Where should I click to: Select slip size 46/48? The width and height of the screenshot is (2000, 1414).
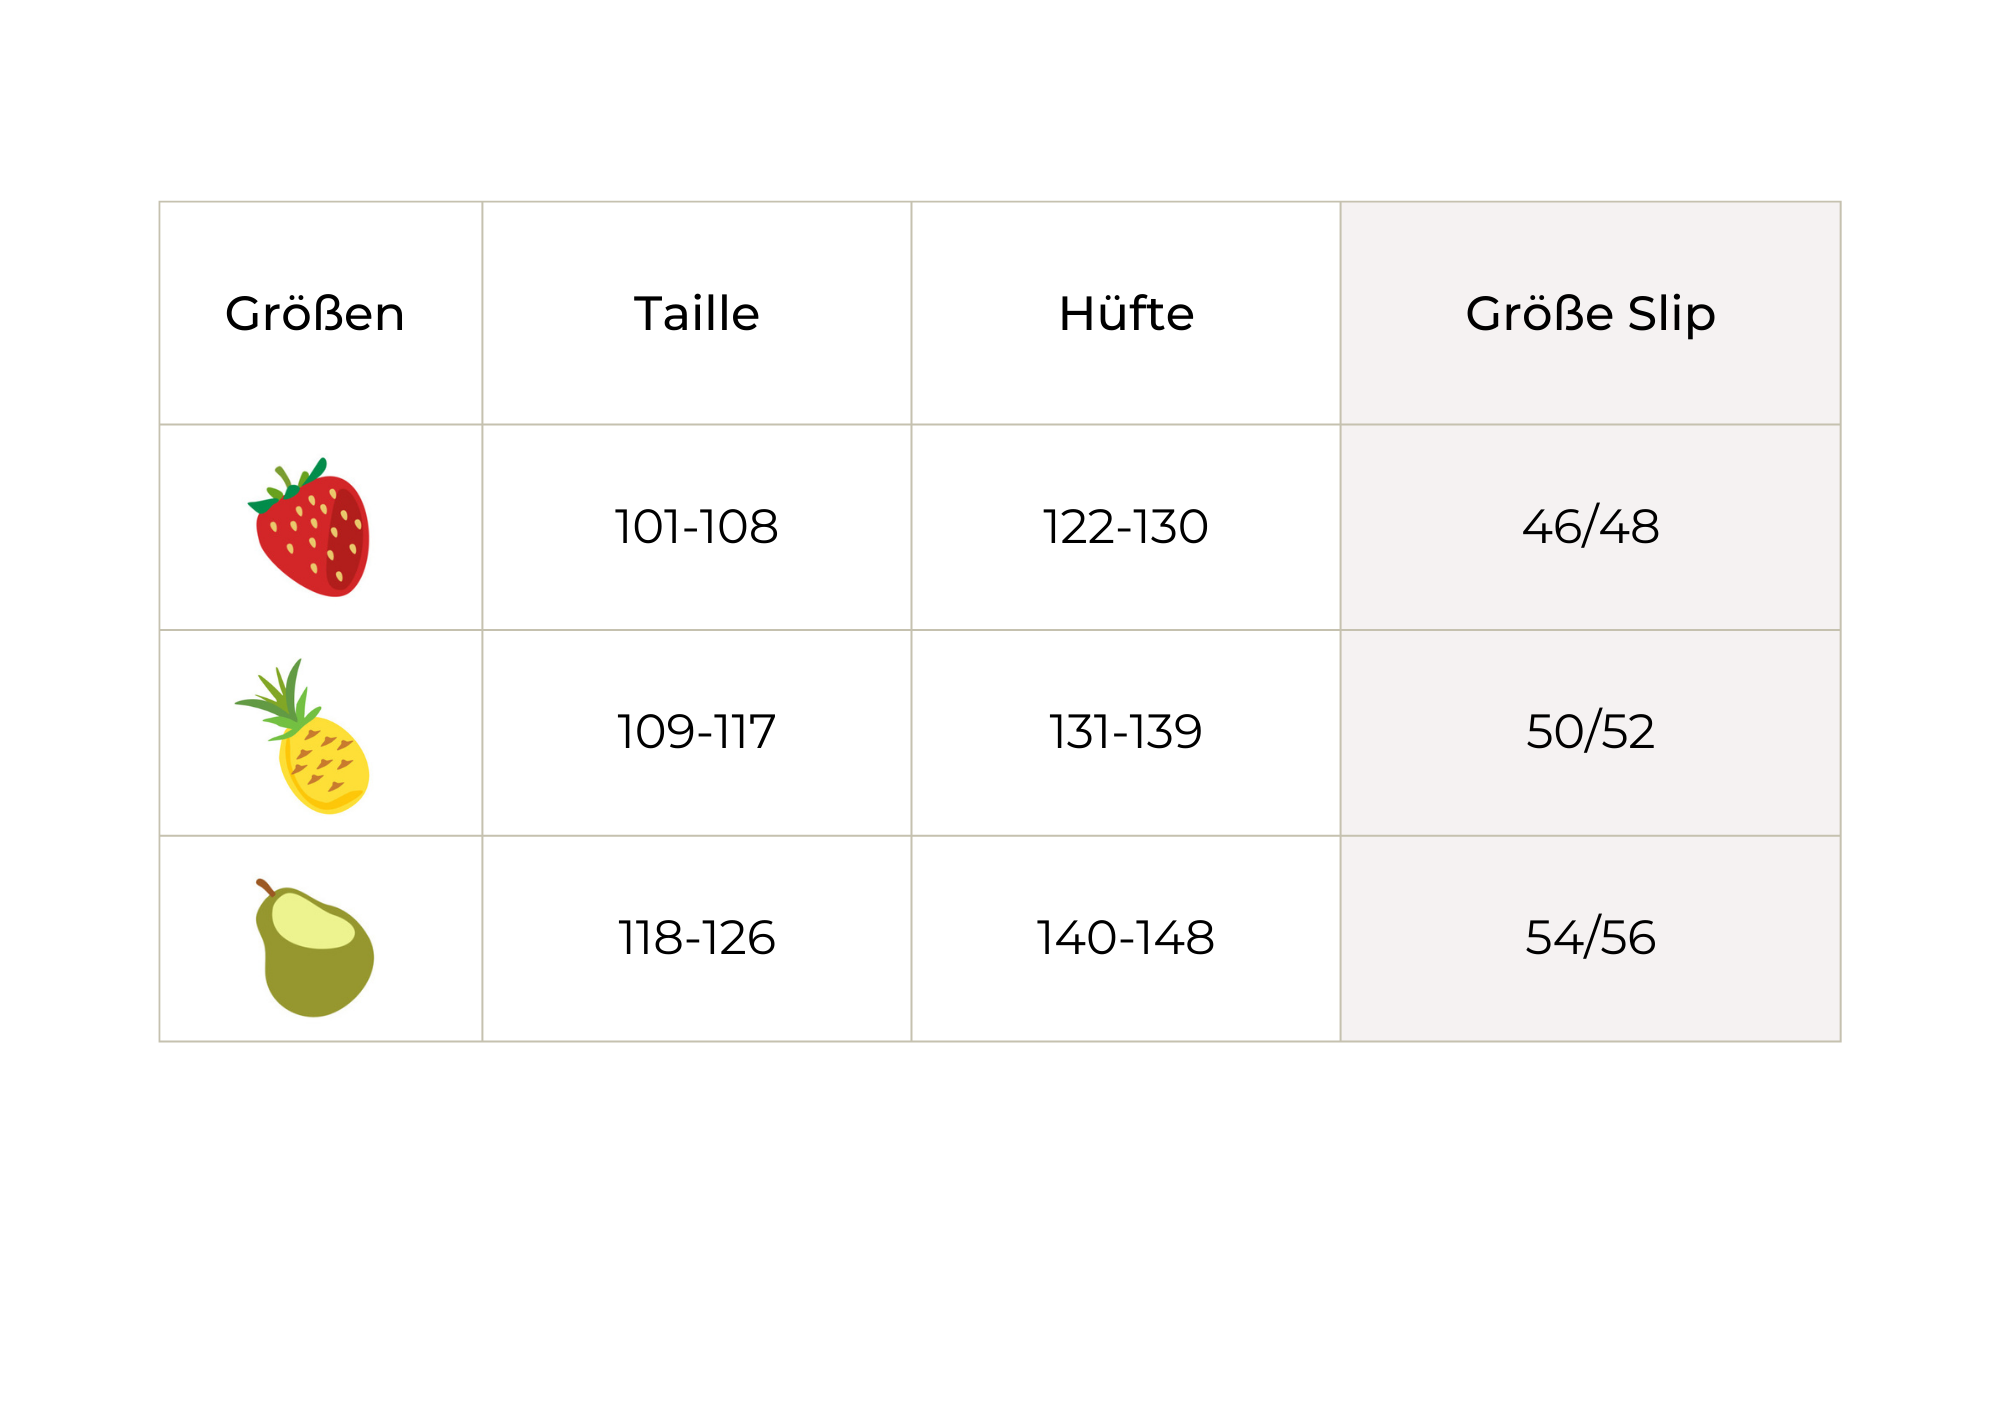[1590, 527]
